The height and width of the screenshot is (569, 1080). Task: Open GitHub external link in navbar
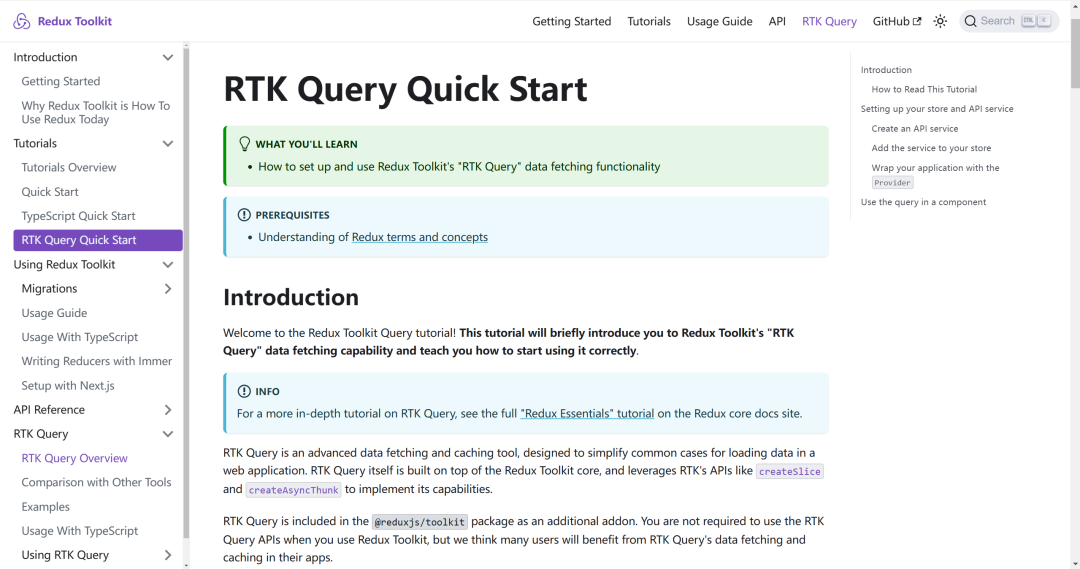pos(897,21)
